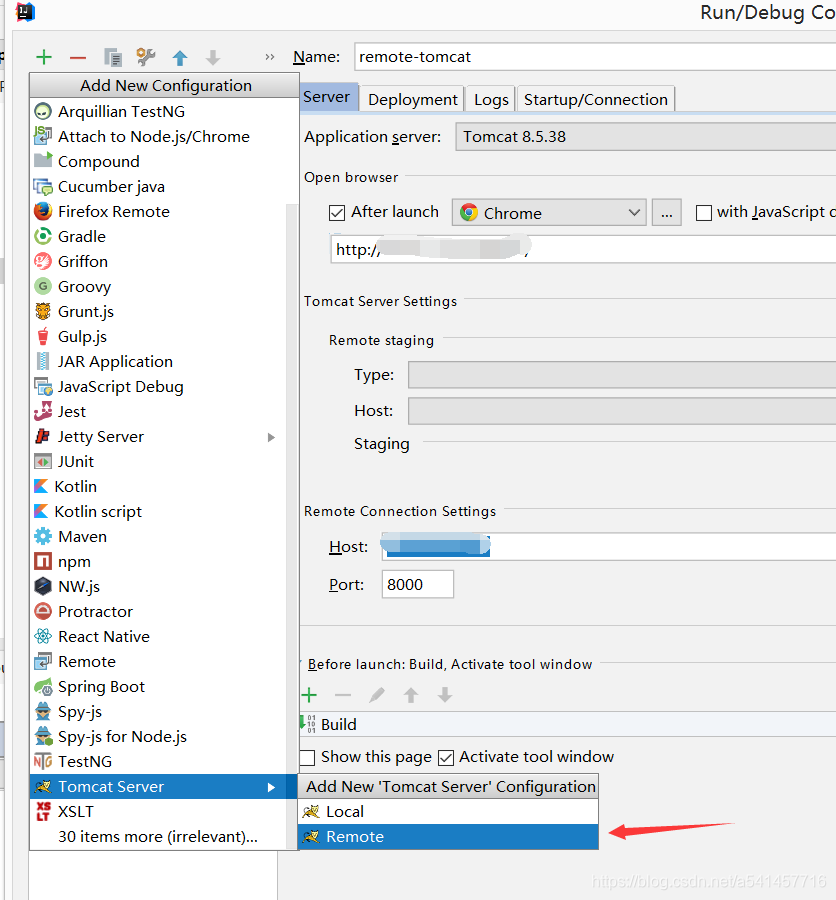Screen dimensions: 836x900
Task: Open the Logs tab
Action: click(491, 99)
